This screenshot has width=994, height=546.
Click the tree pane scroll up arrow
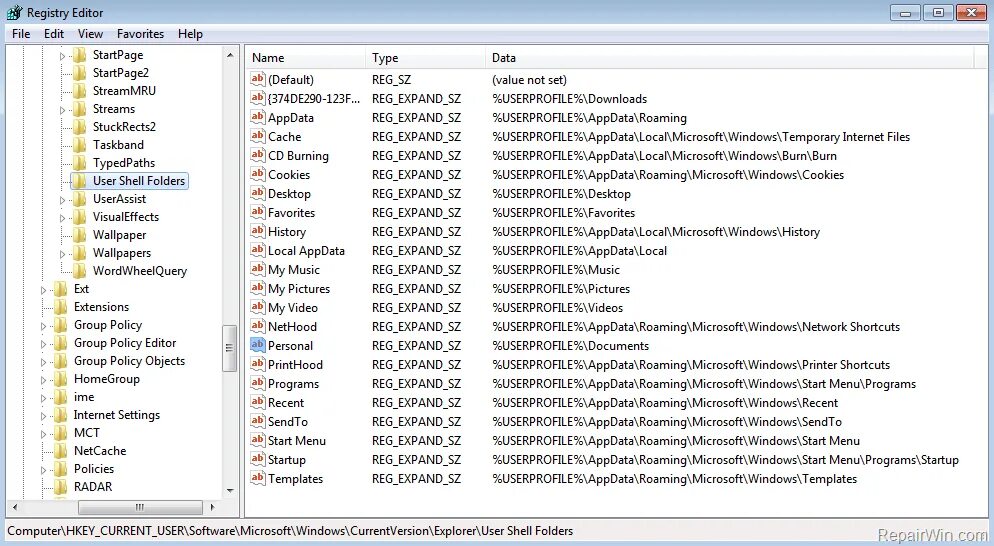229,55
